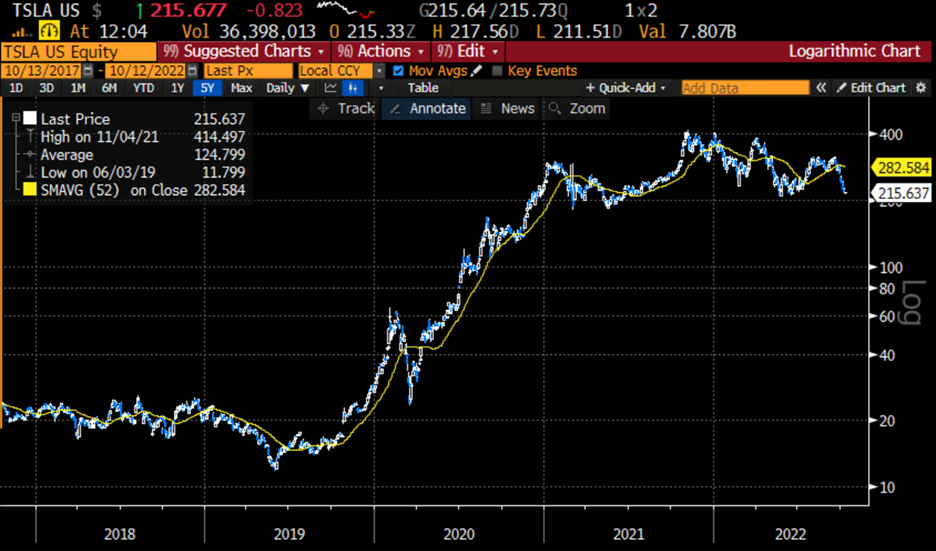The image size is (936, 551).
Task: Select the 1D range tab
Action: pos(16,88)
